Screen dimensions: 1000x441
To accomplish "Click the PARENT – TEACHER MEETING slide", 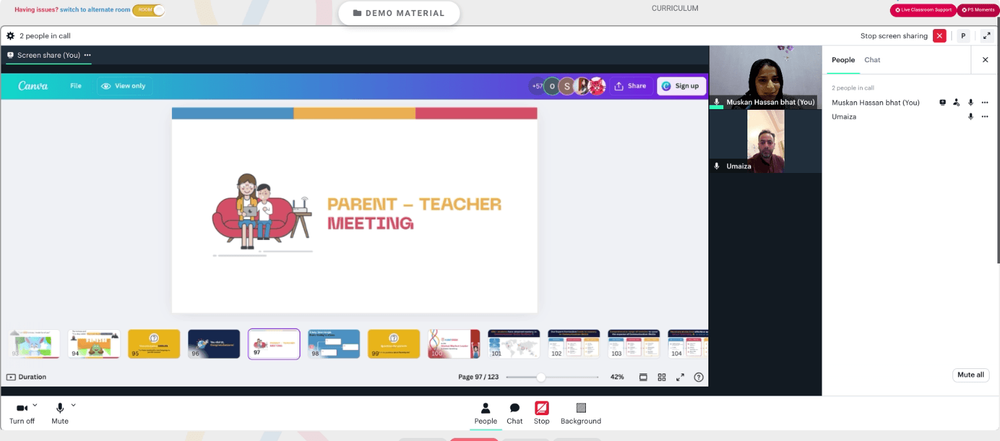I will click(355, 210).
